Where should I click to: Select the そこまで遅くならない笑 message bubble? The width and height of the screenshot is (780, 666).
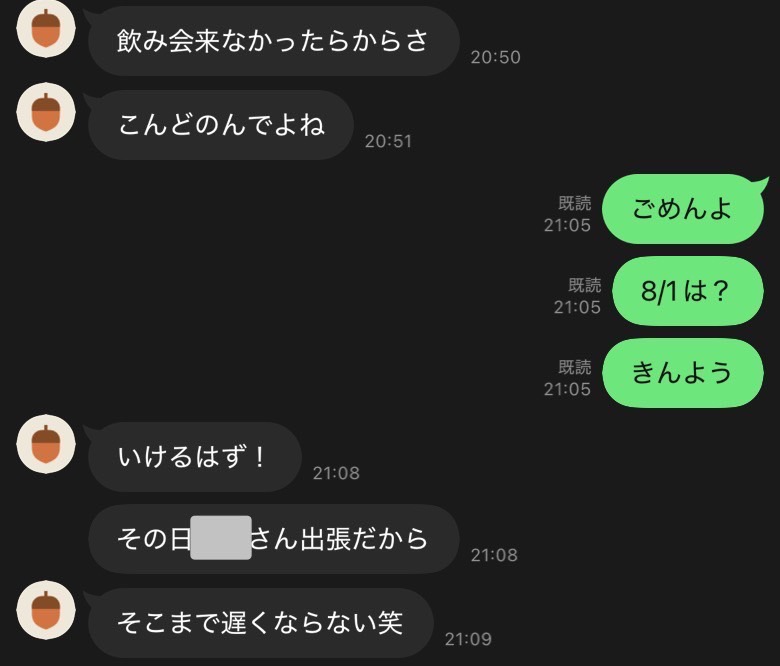click(x=261, y=623)
